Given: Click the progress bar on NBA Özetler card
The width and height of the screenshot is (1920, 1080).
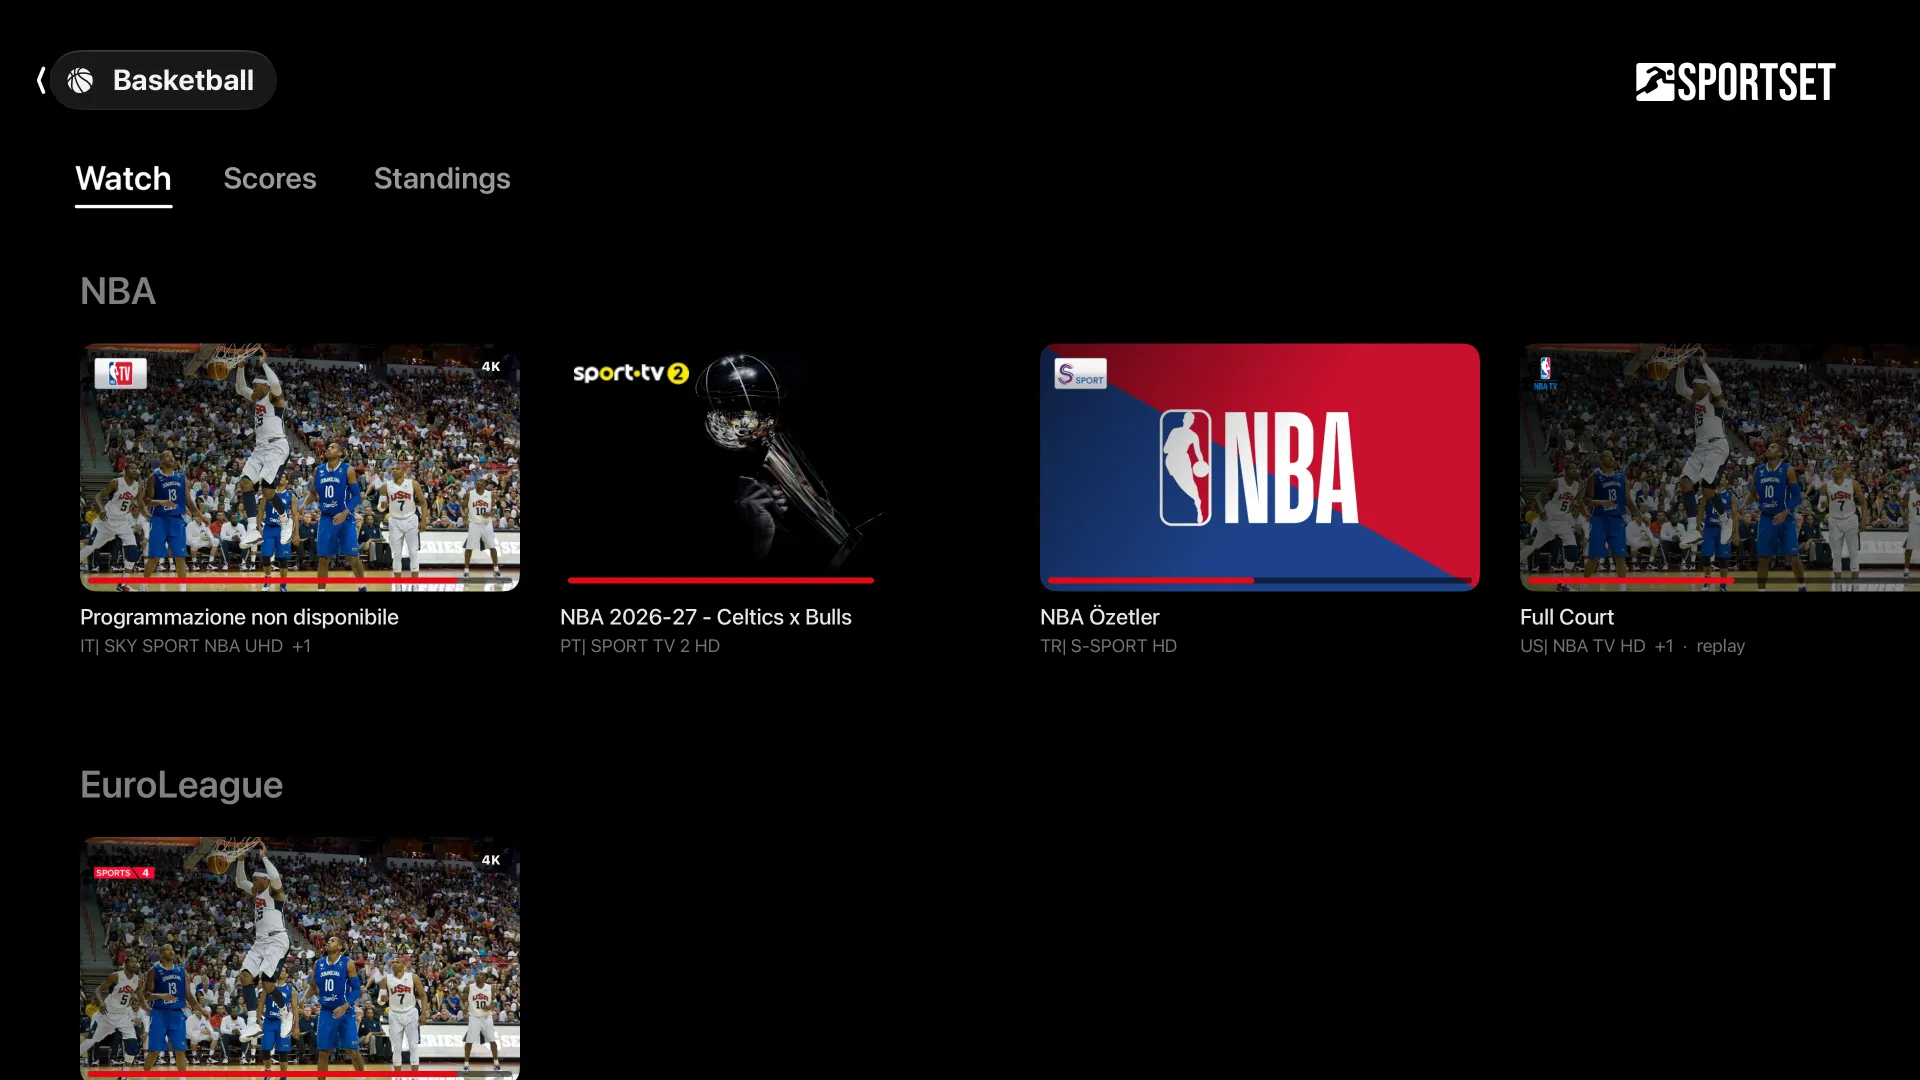Looking at the screenshot, I should (x=1260, y=580).
